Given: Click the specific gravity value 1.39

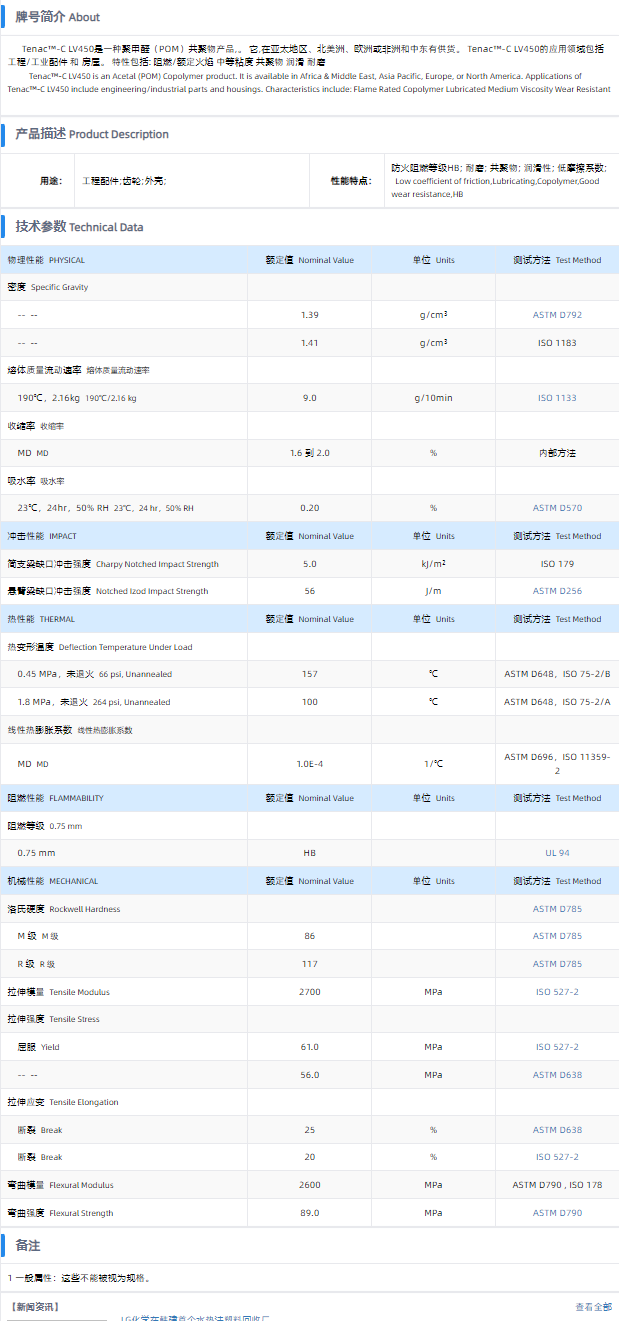Looking at the screenshot, I should 310,315.
